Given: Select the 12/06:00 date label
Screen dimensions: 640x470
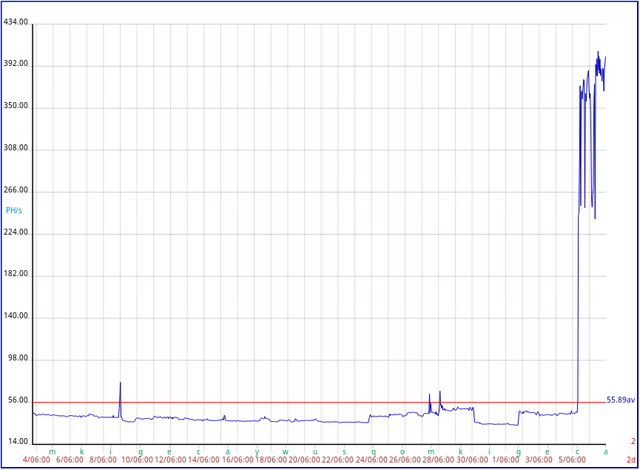Looking at the screenshot, I should [x=171, y=460].
